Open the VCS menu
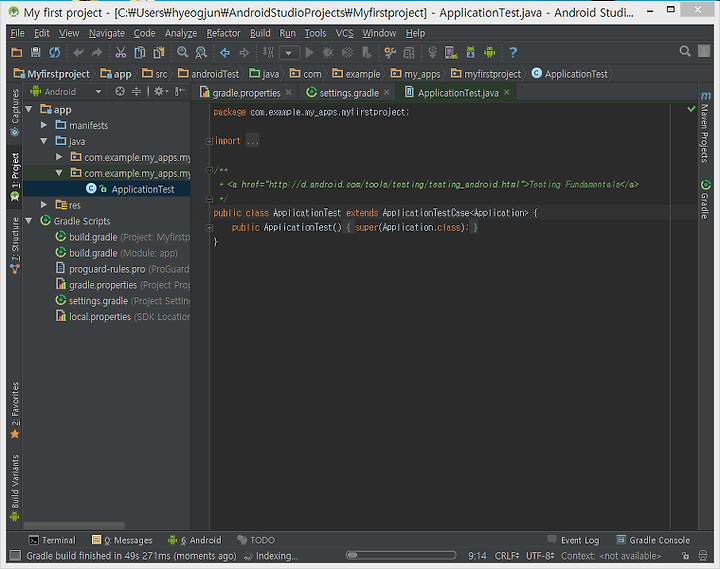Viewport: 720px width, 569px height. 344,33
